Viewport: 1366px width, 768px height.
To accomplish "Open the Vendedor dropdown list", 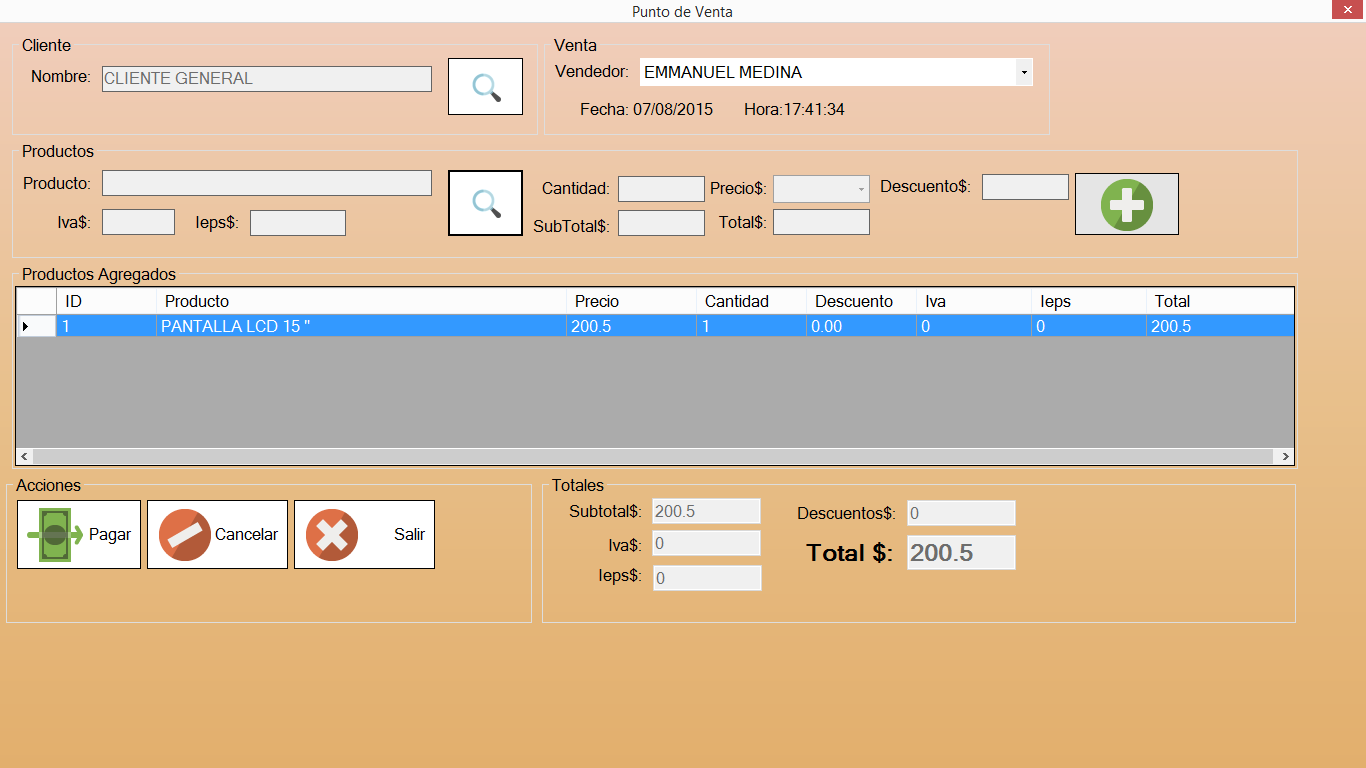I will click(x=1023, y=72).
